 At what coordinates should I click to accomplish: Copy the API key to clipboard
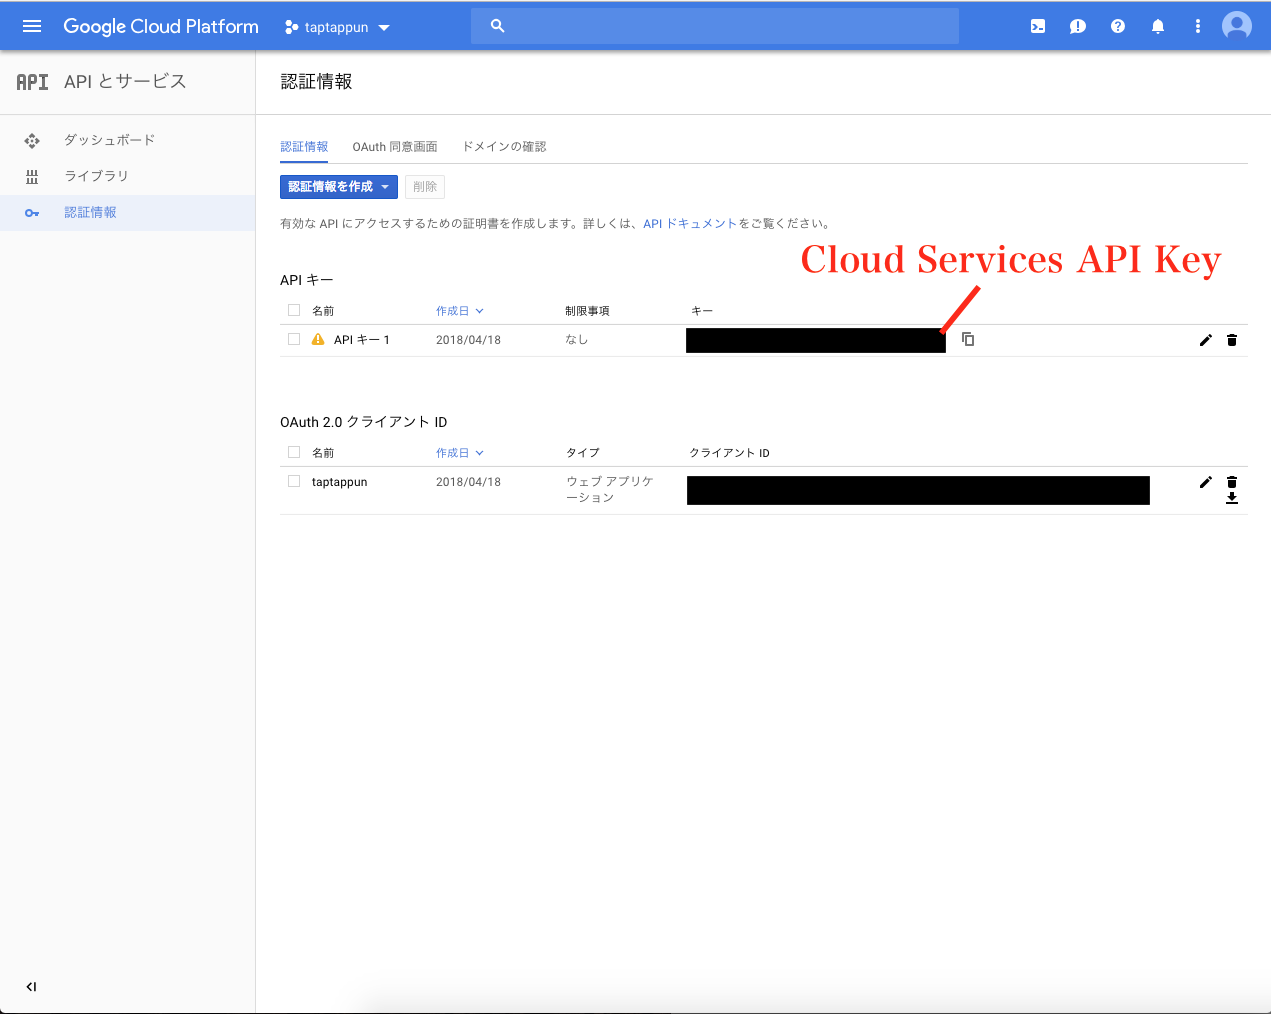coord(967,339)
